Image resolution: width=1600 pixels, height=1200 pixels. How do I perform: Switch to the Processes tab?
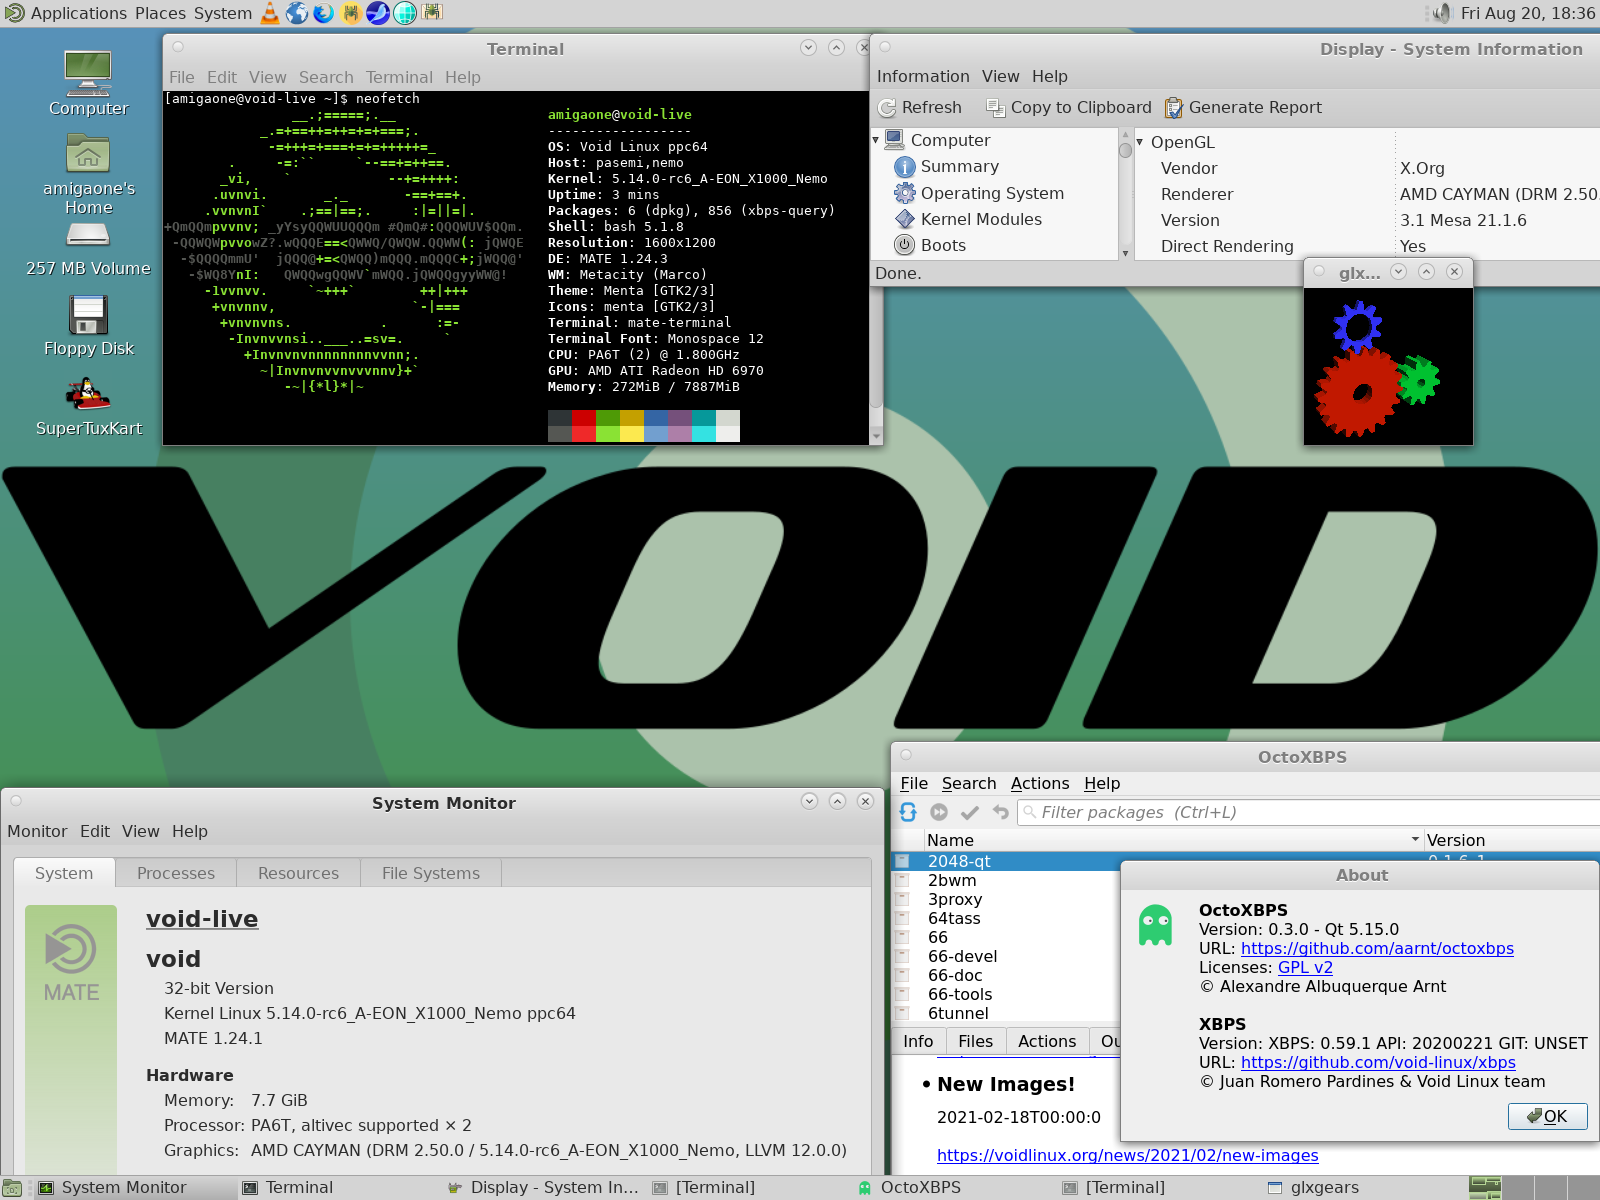[x=176, y=873]
